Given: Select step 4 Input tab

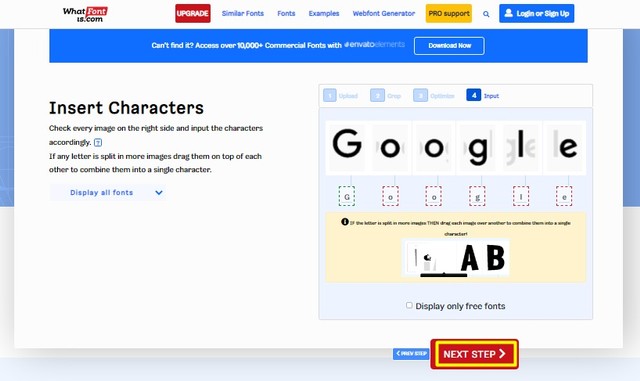Looking at the screenshot, I should [483, 96].
